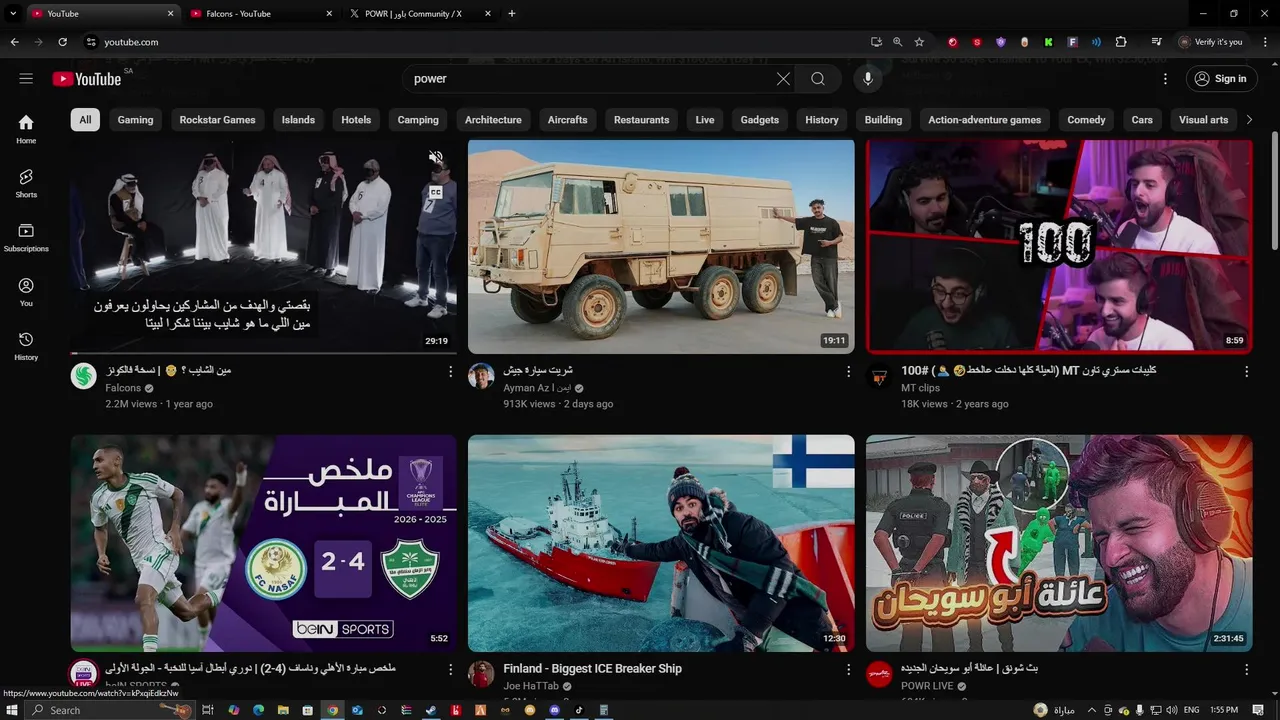Open YouTube settings three-dot menu
The image size is (1280, 720).
coord(1165,79)
